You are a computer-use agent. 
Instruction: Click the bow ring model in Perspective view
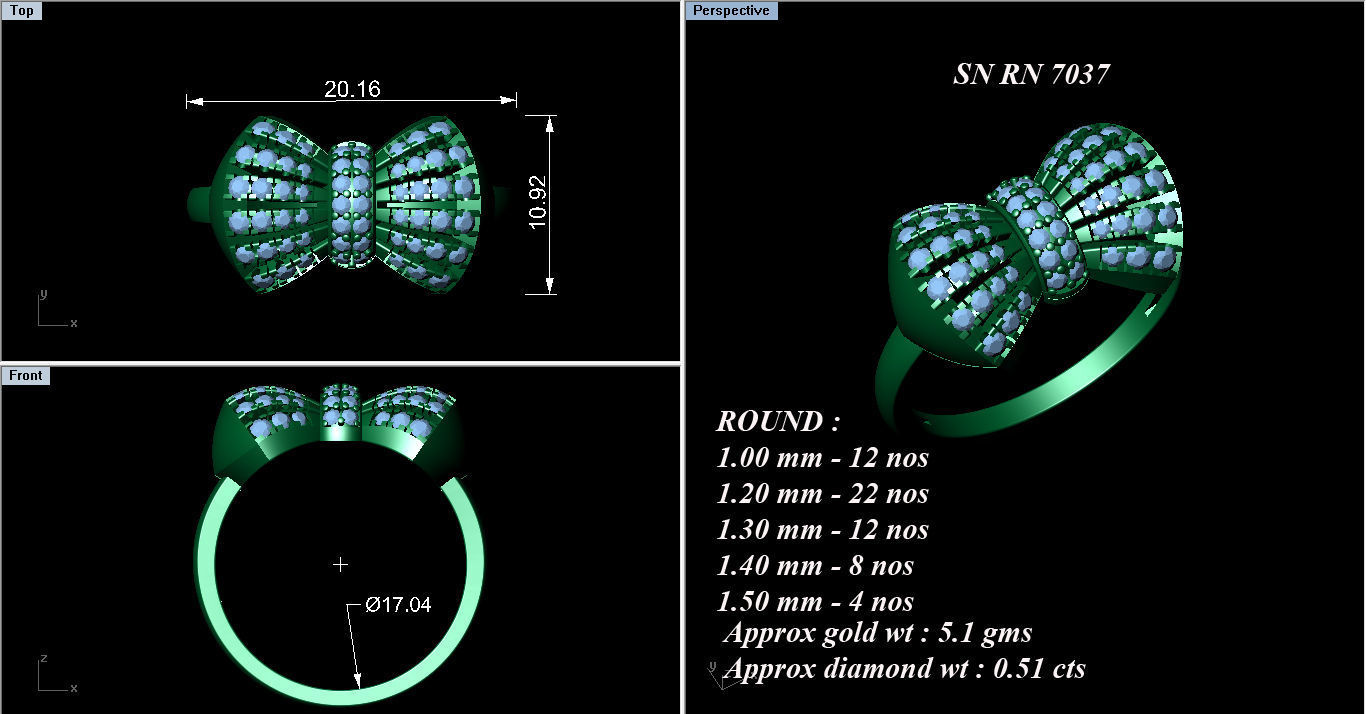[1030, 280]
